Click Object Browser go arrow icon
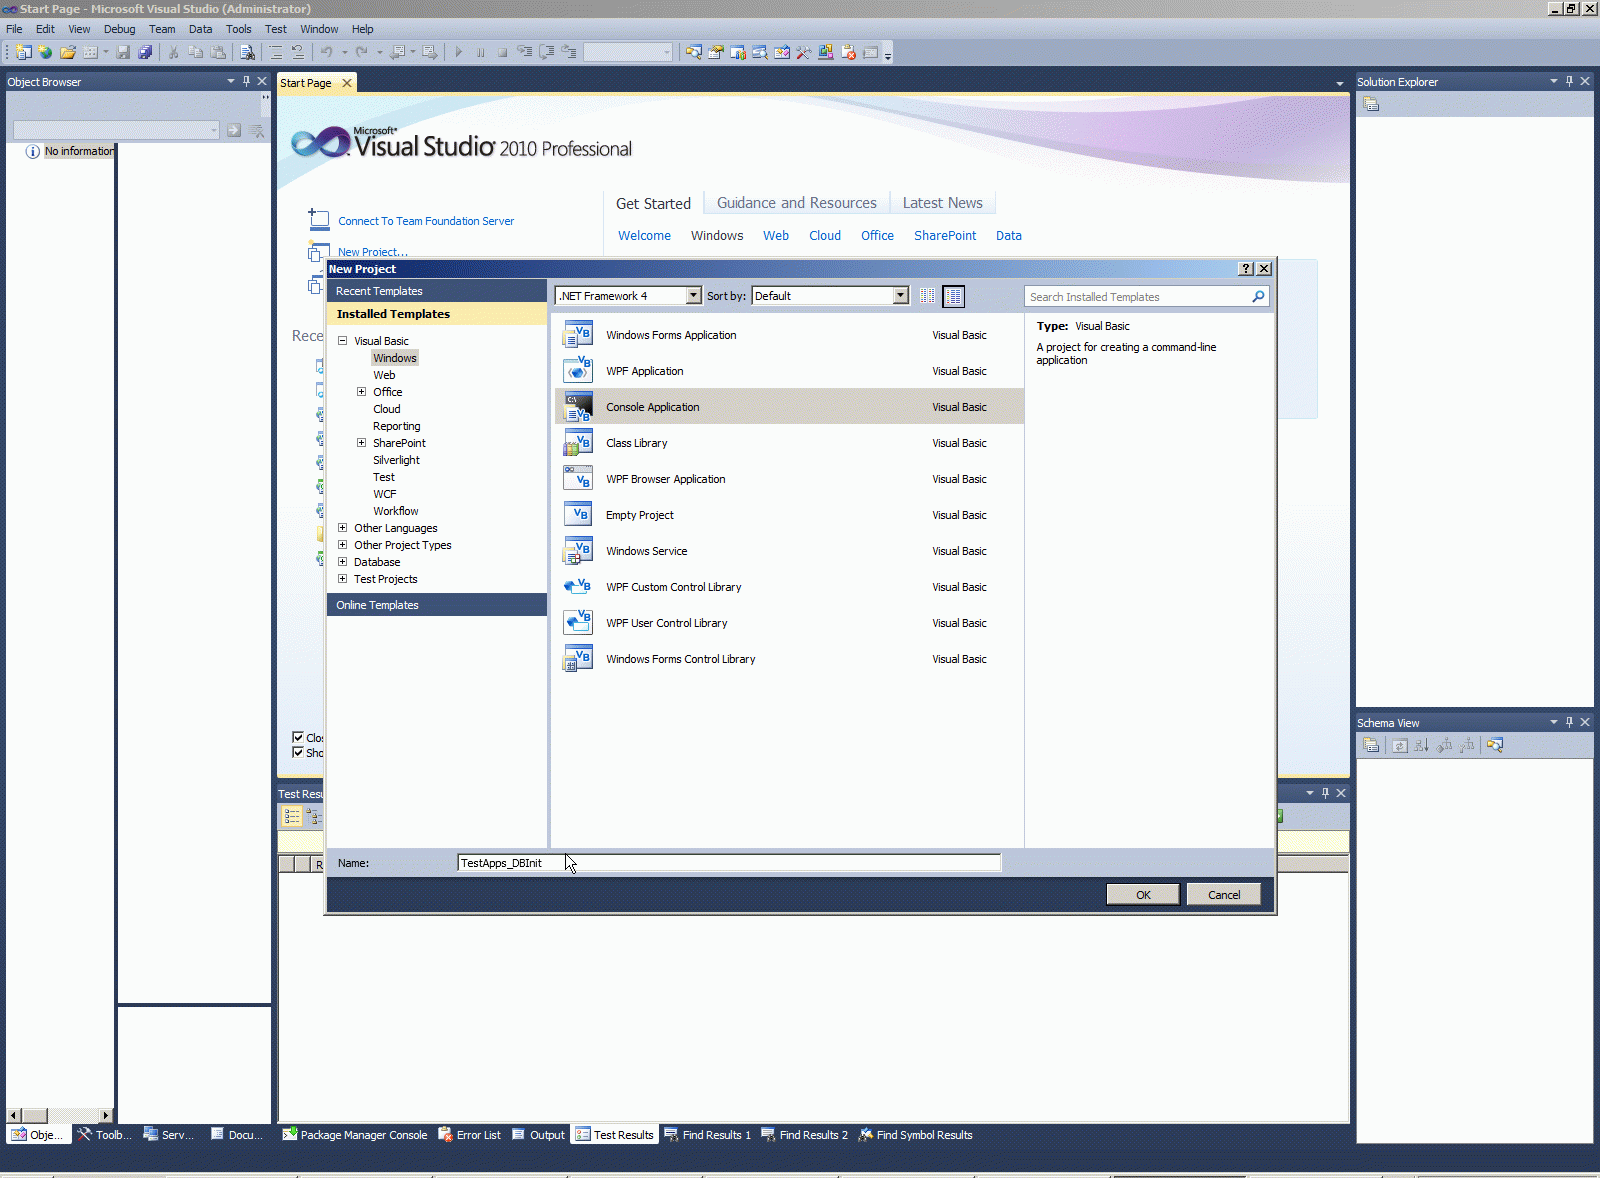This screenshot has height=1178, width=1600. (234, 130)
